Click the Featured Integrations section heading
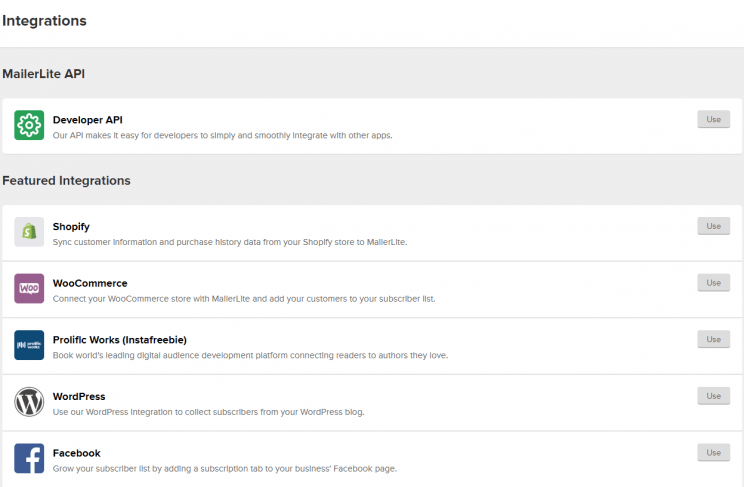The height and width of the screenshot is (487, 744). coord(66,181)
